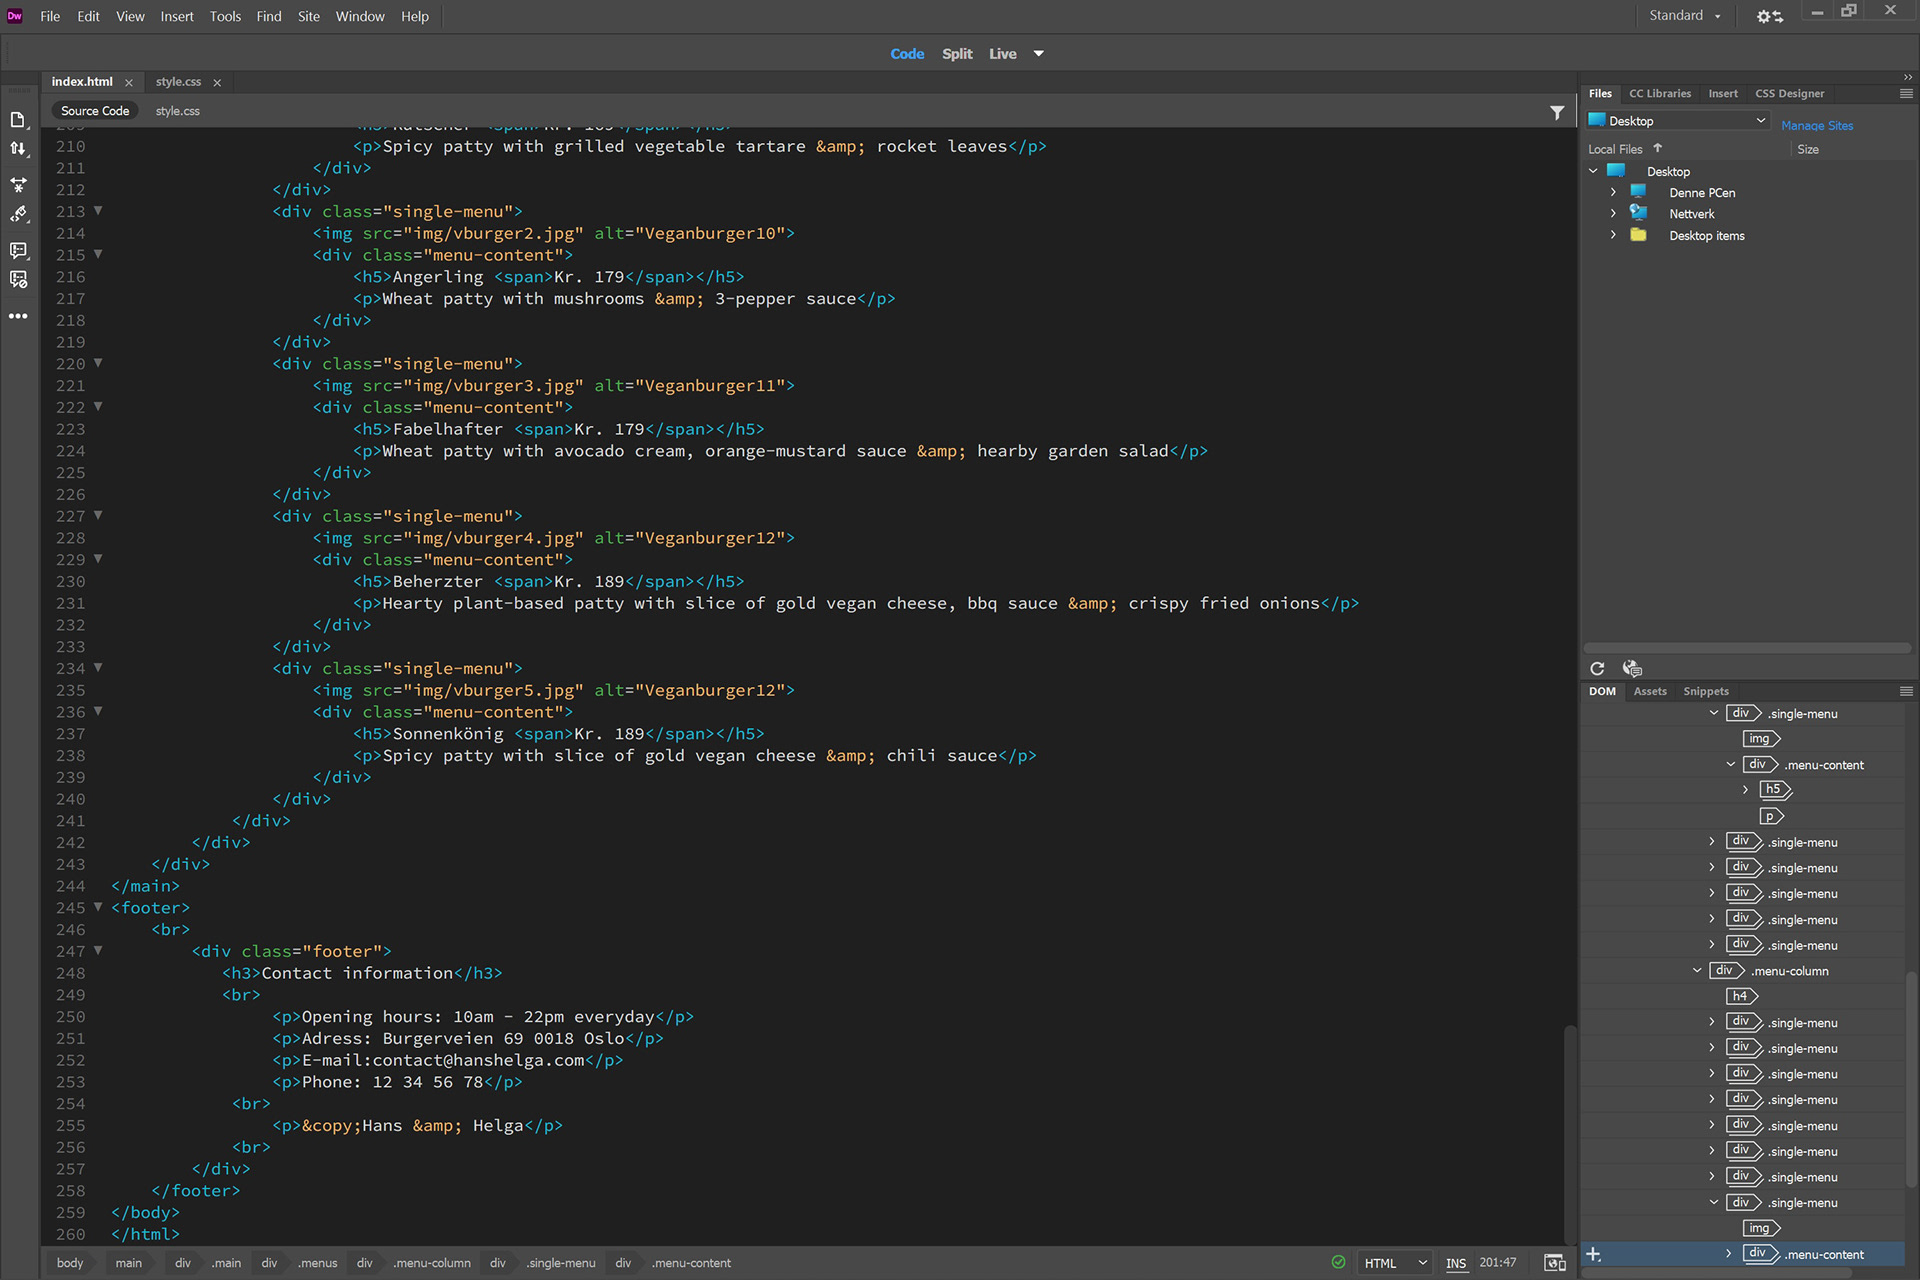Click the filter funnel icon above code
The height and width of the screenshot is (1280, 1920).
[x=1557, y=113]
